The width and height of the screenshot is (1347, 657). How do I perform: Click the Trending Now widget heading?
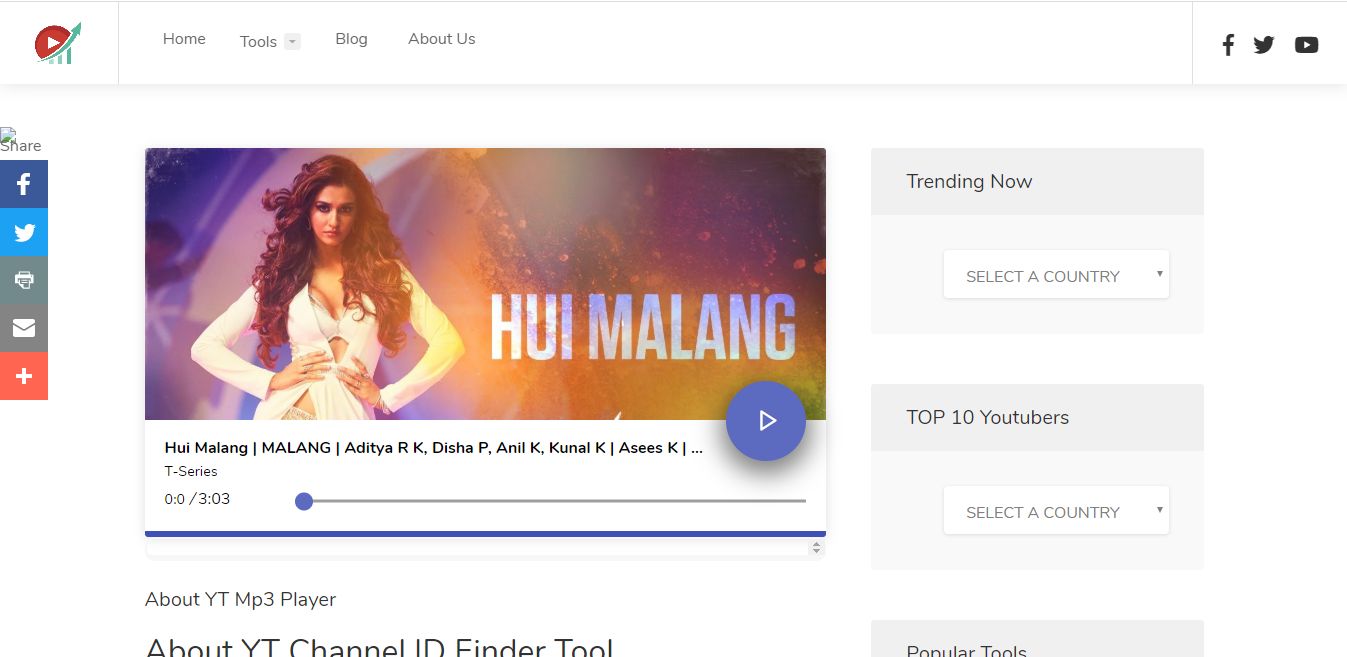[x=969, y=181]
